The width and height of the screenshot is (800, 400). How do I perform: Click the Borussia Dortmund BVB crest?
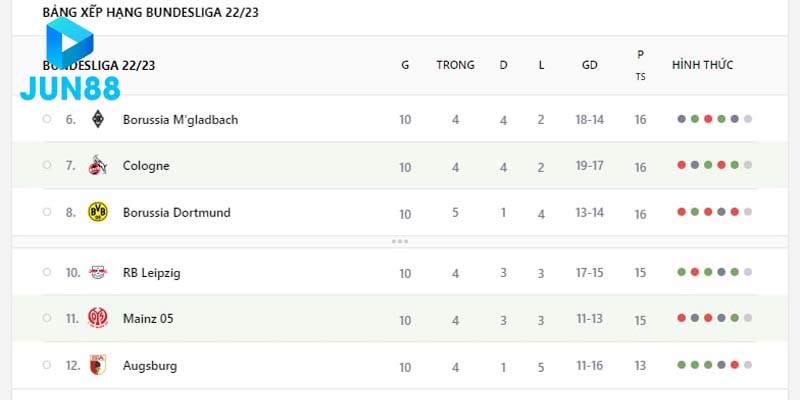point(98,213)
